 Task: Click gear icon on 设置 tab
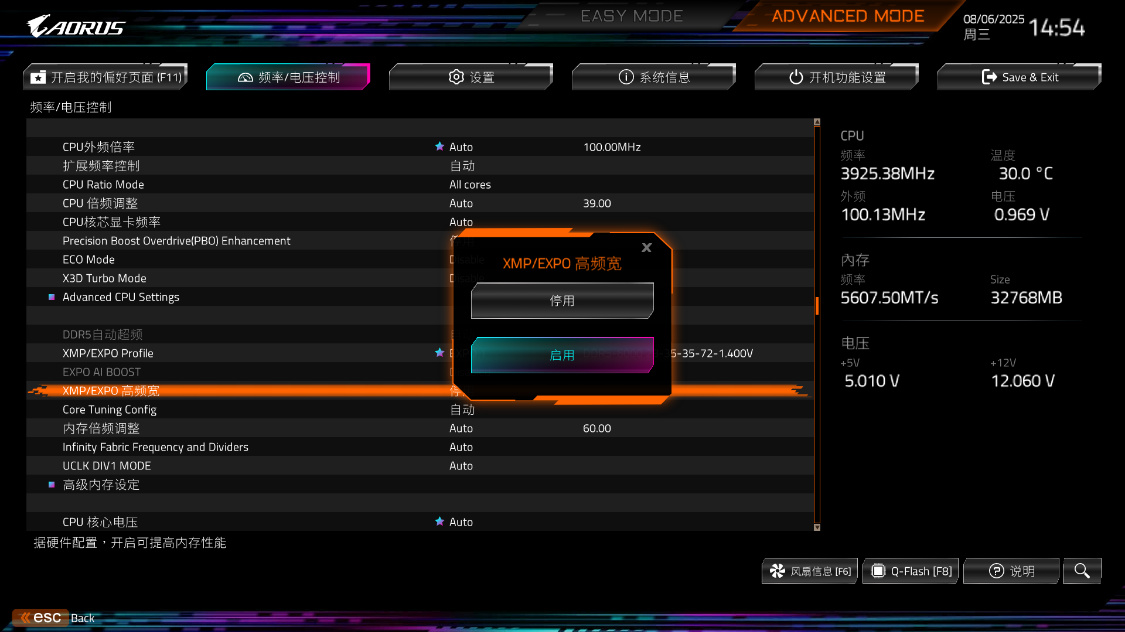click(456, 76)
